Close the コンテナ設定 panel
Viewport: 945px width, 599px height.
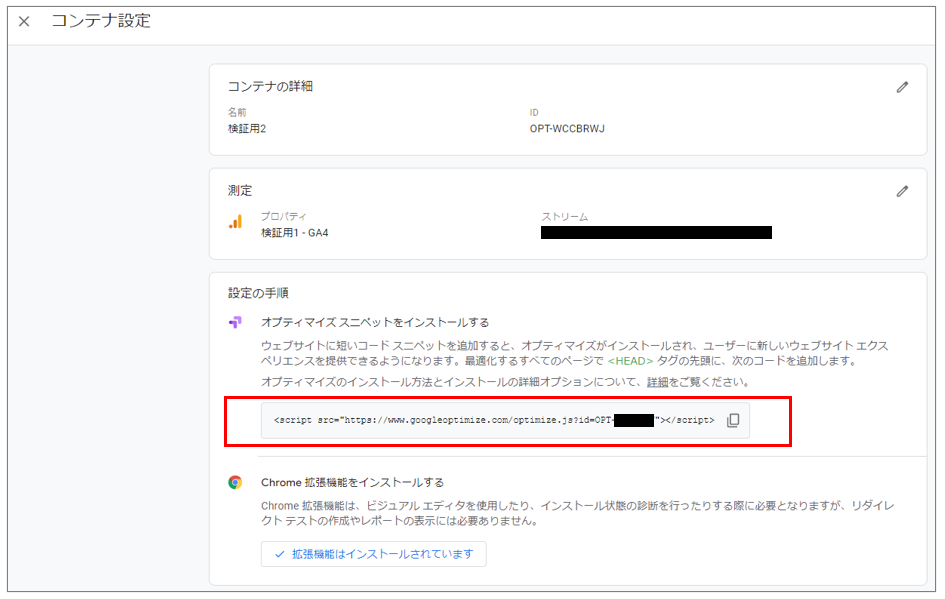24,22
